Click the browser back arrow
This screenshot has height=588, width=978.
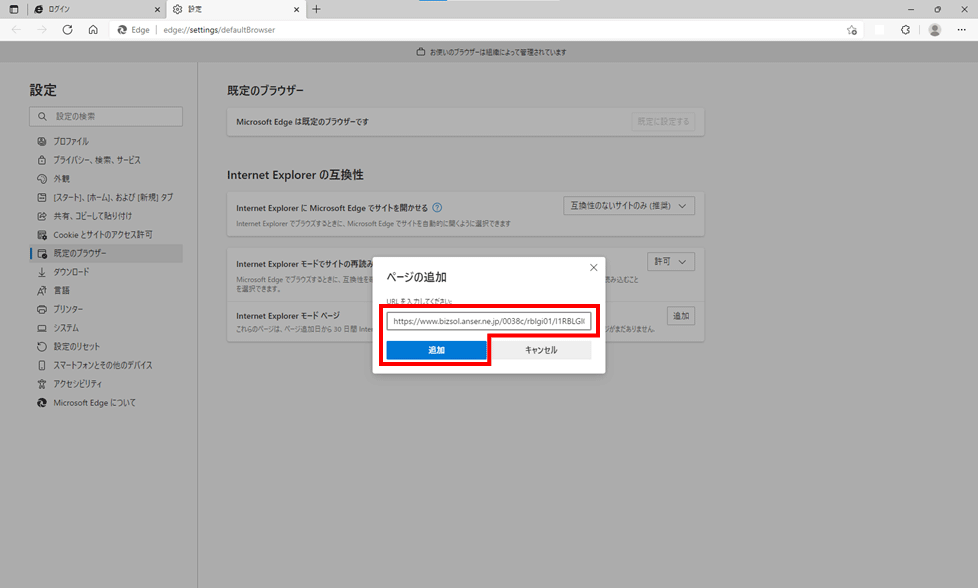(x=16, y=30)
